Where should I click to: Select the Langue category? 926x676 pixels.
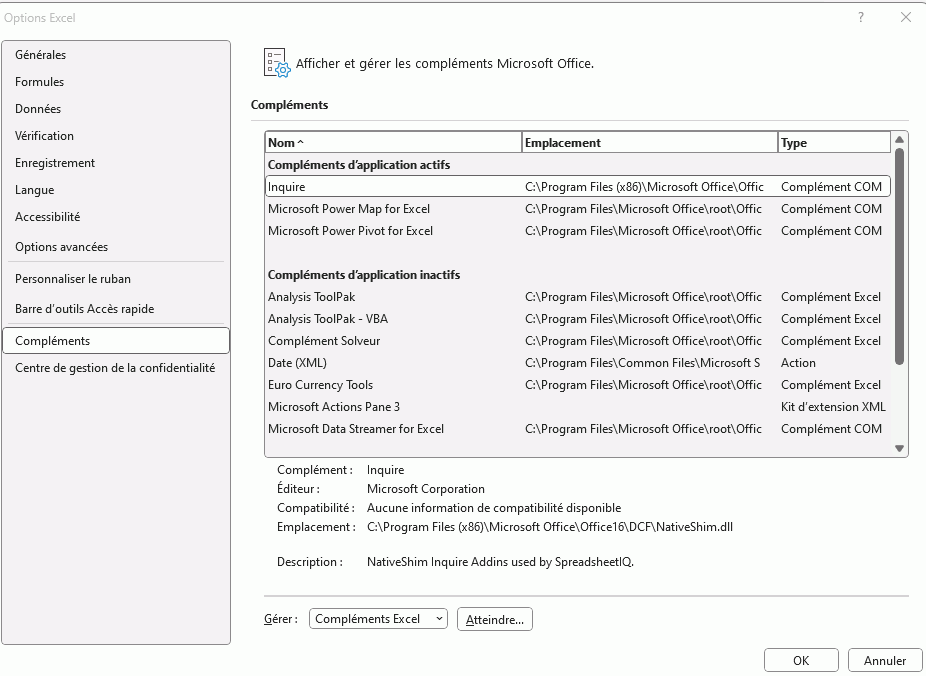[x=116, y=190]
